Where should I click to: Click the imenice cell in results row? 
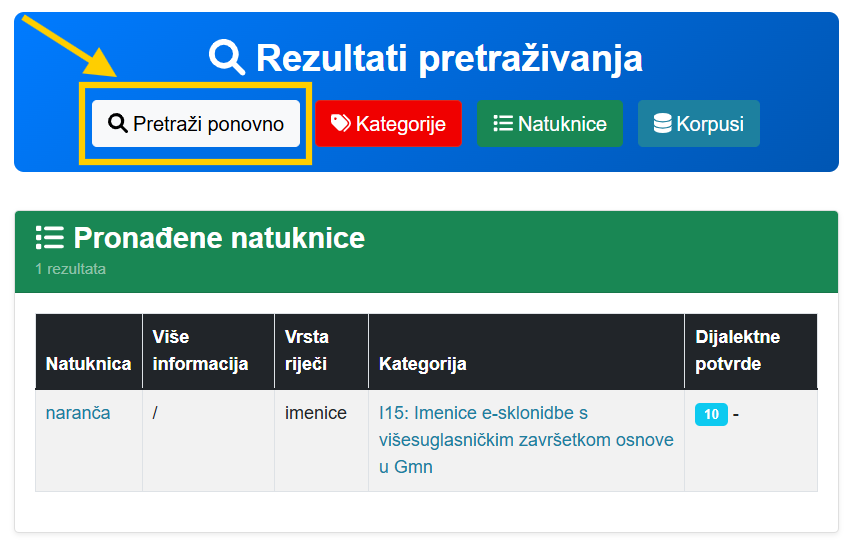click(x=316, y=413)
